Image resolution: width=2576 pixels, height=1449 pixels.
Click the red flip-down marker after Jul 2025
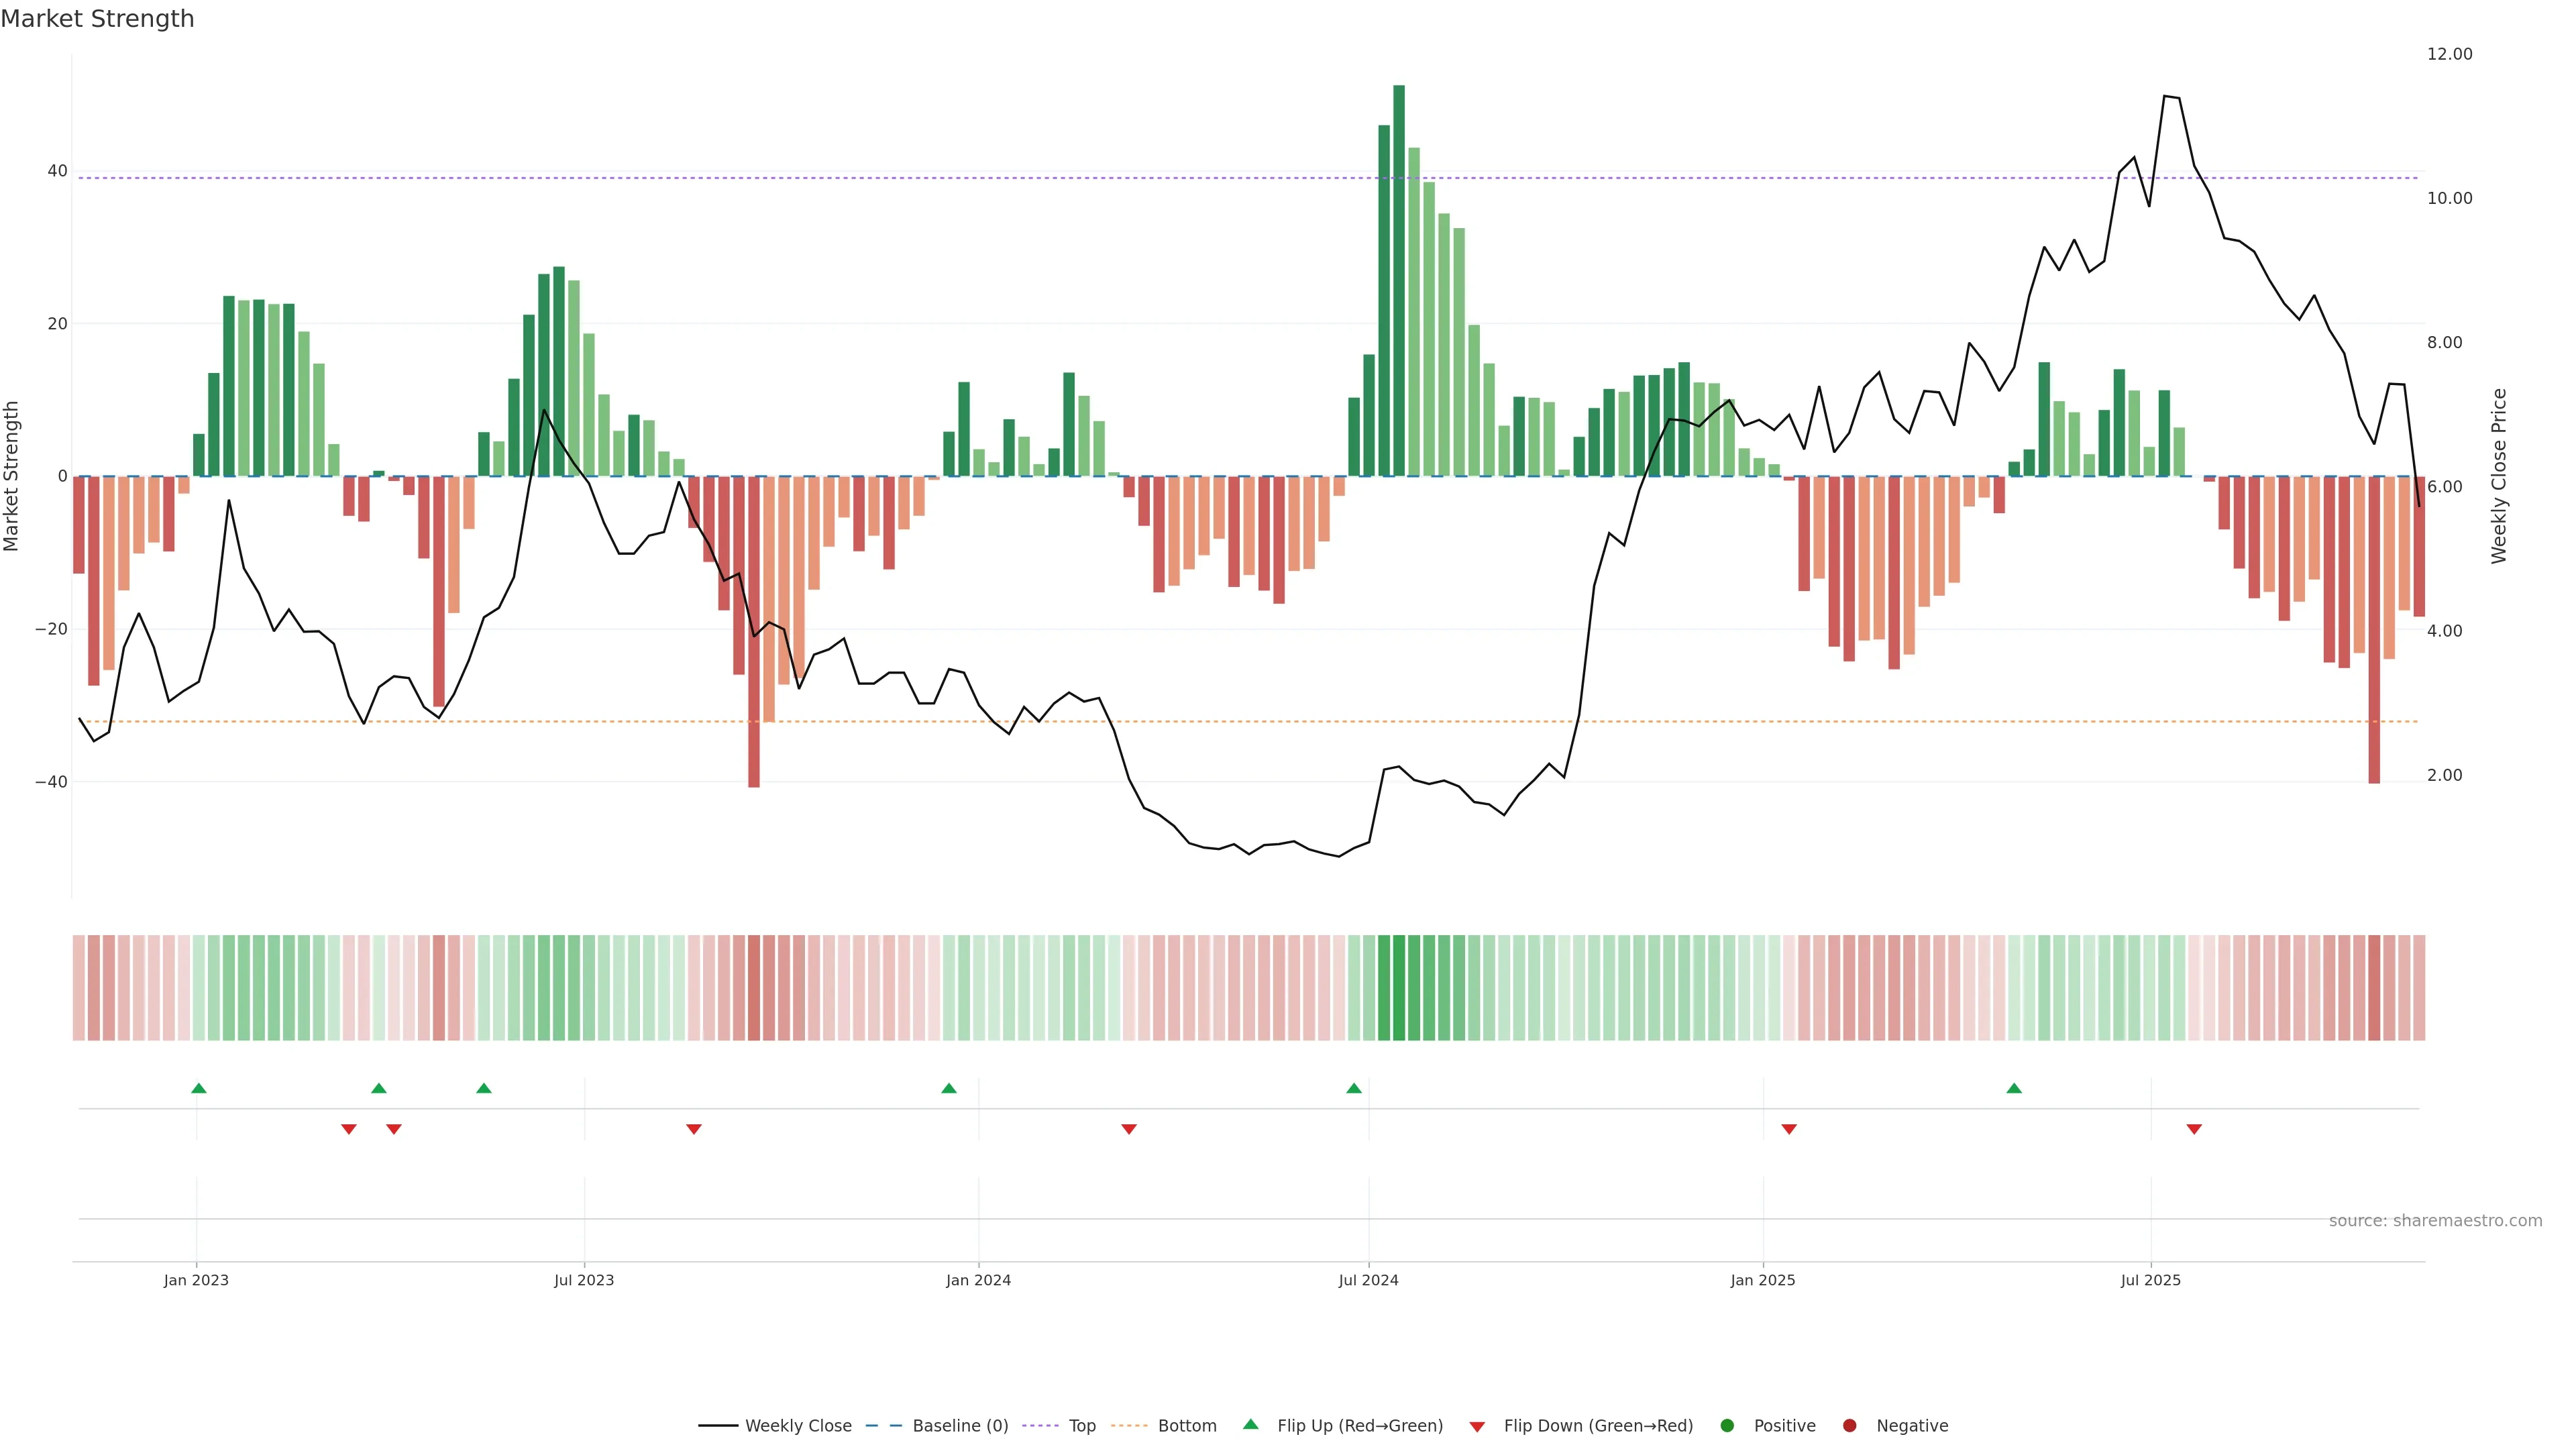coord(2194,1129)
